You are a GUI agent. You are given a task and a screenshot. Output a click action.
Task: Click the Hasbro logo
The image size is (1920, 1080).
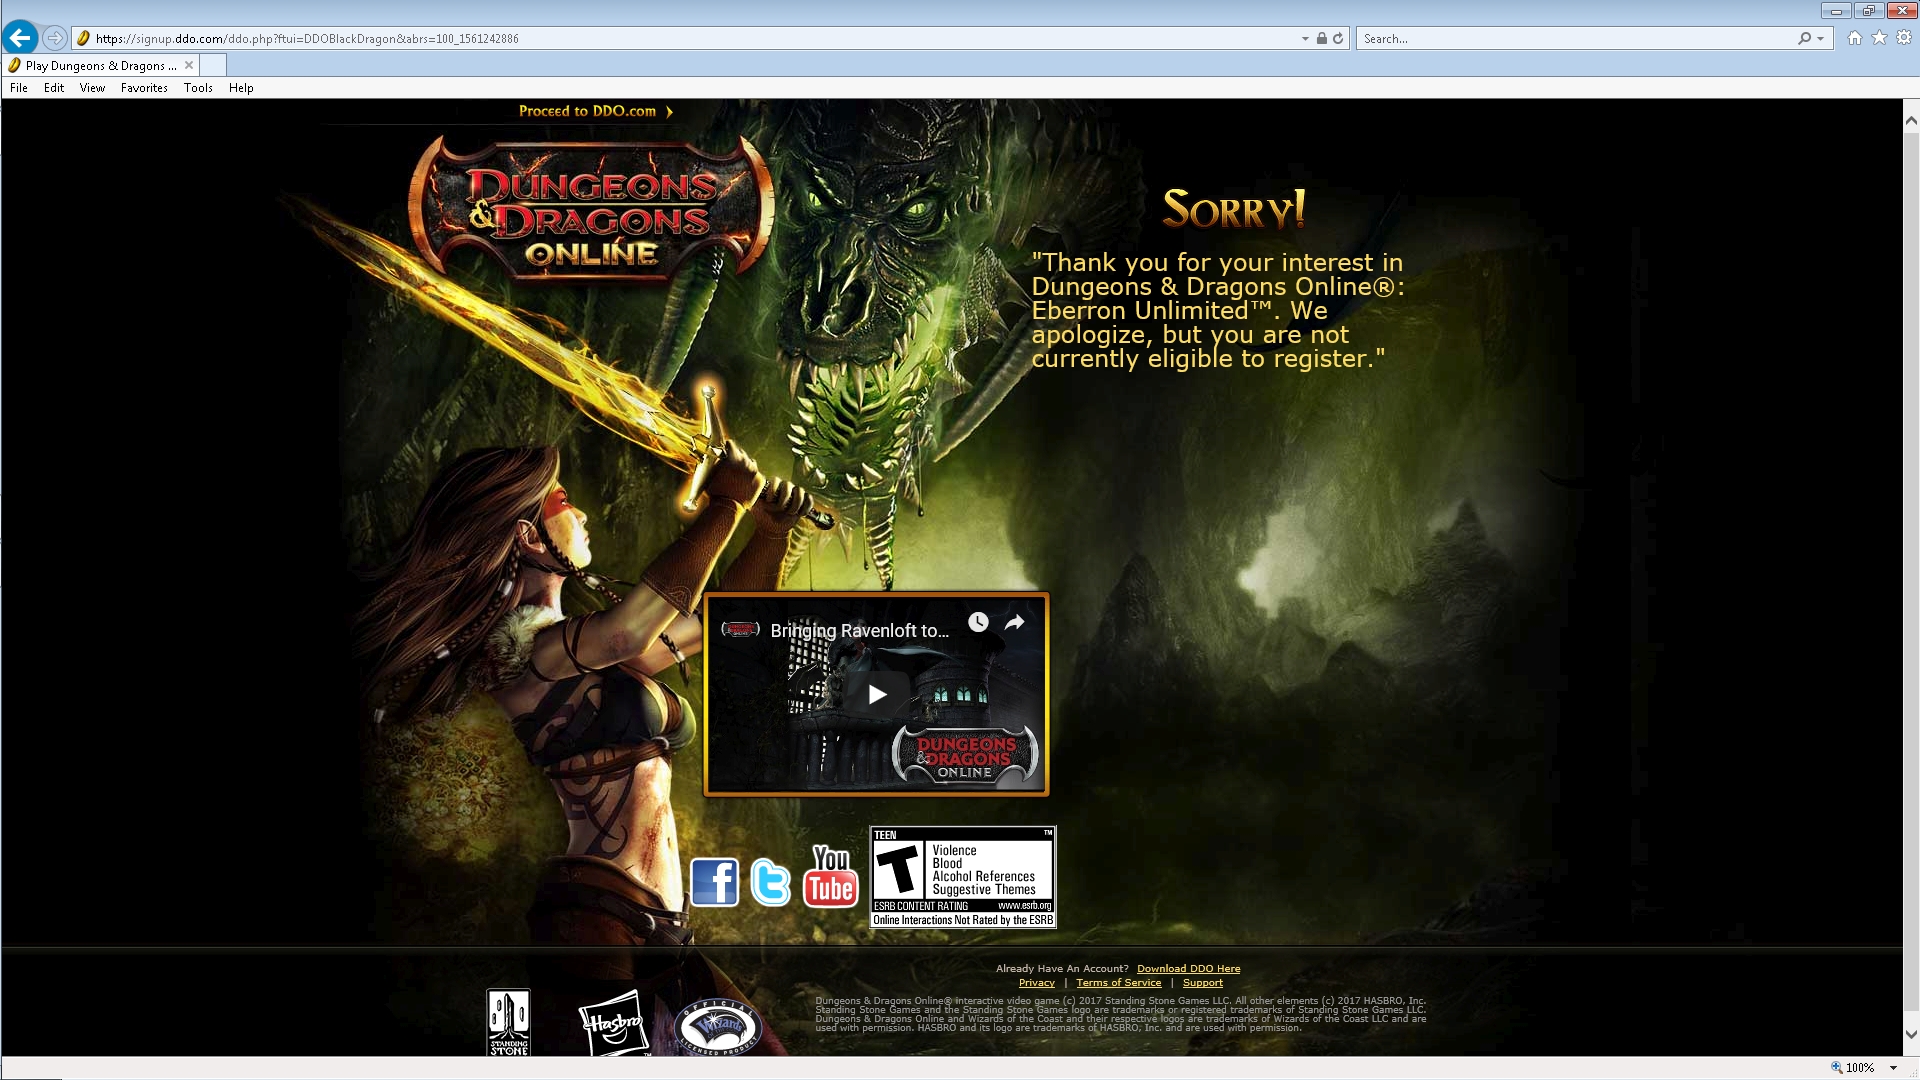tap(613, 1022)
